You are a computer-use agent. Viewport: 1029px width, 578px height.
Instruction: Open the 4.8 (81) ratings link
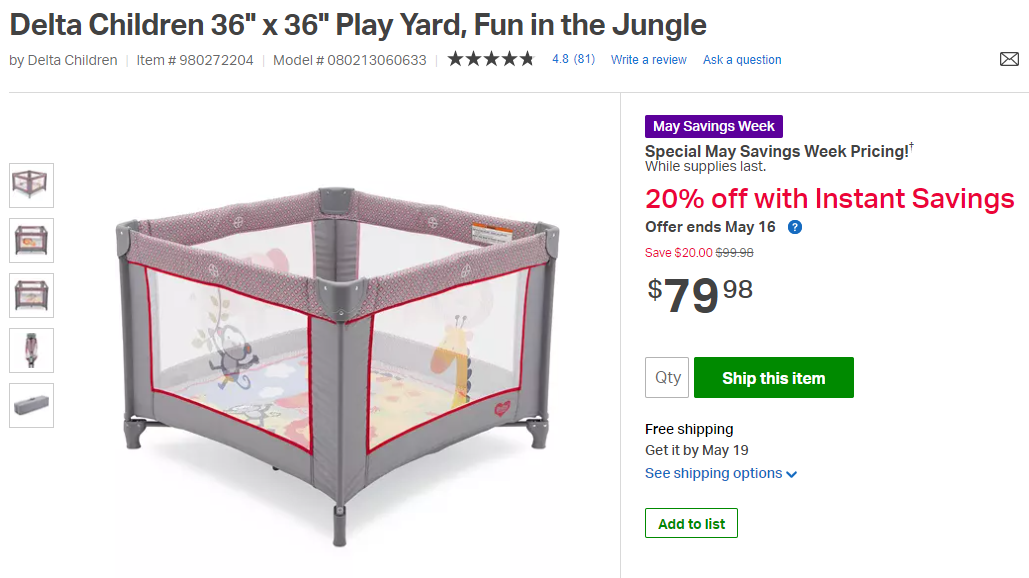574,59
